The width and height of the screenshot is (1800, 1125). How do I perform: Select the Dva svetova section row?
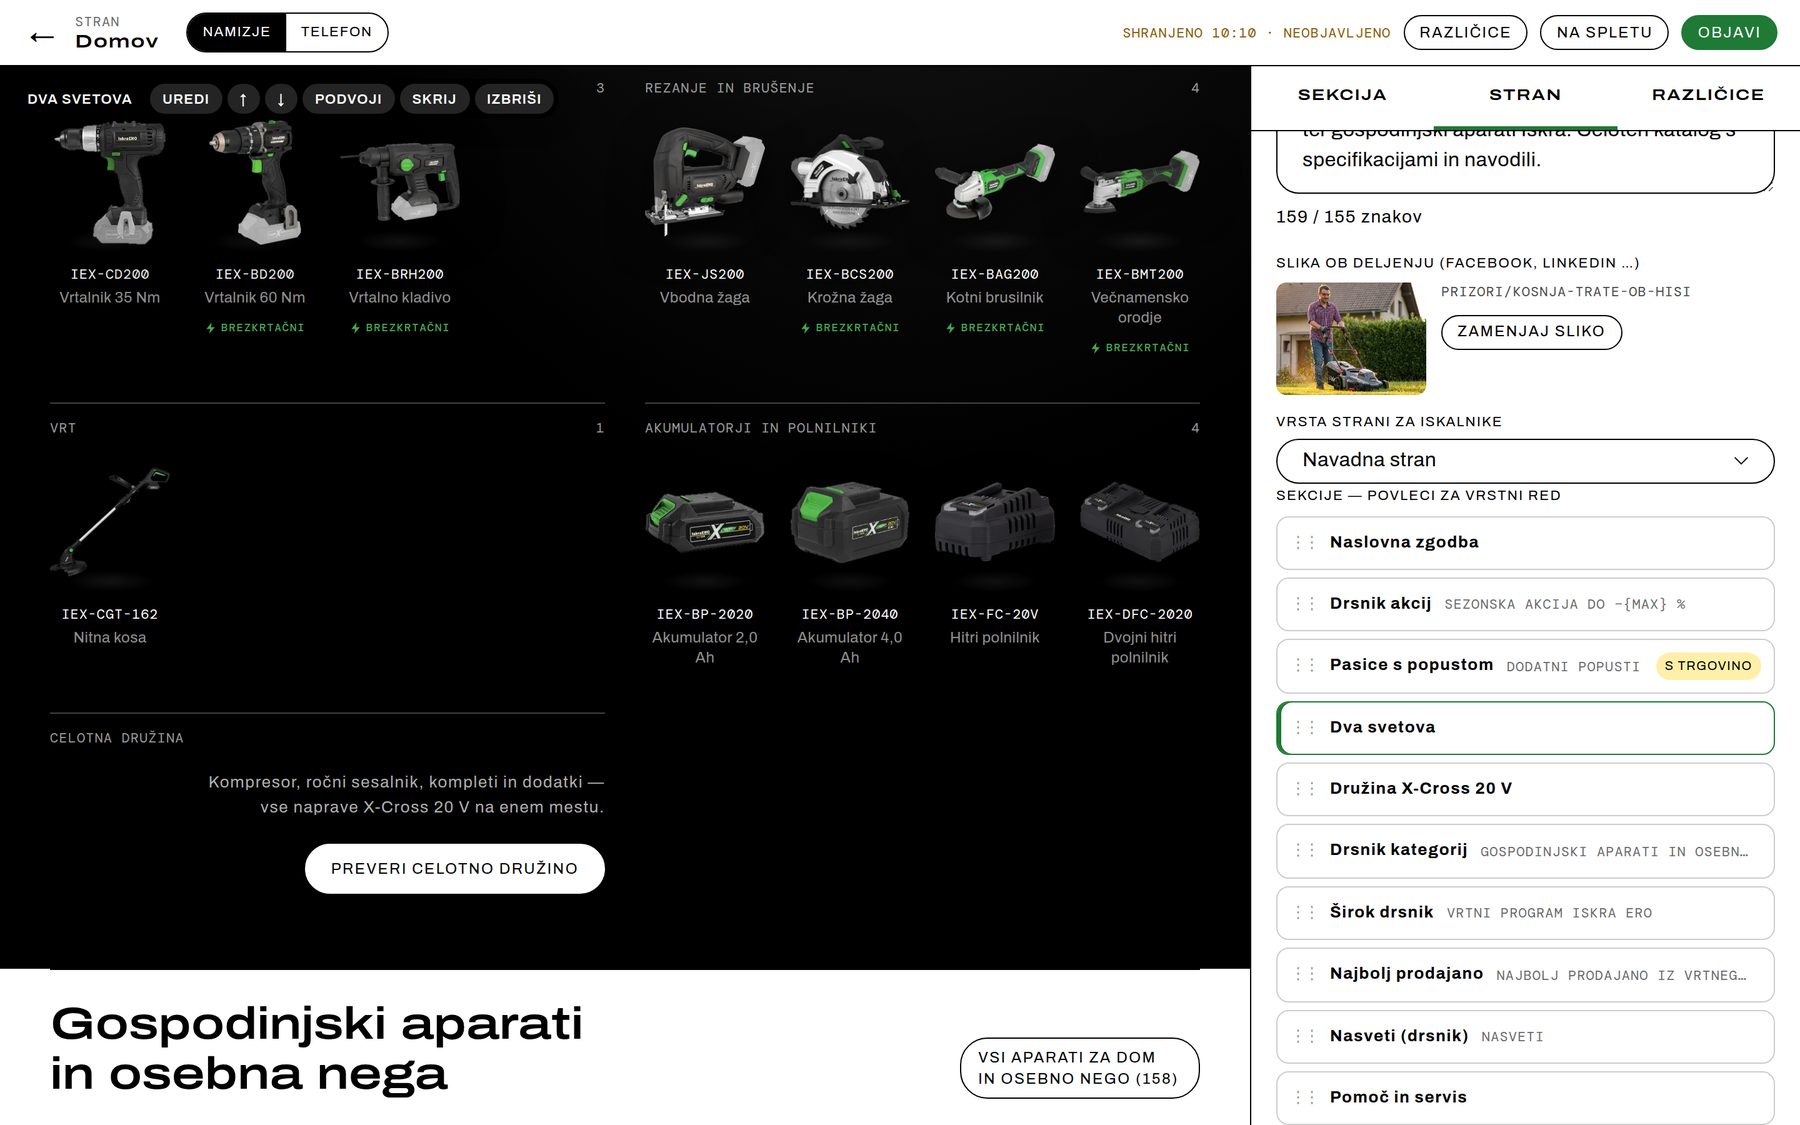pyautogui.click(x=1525, y=727)
